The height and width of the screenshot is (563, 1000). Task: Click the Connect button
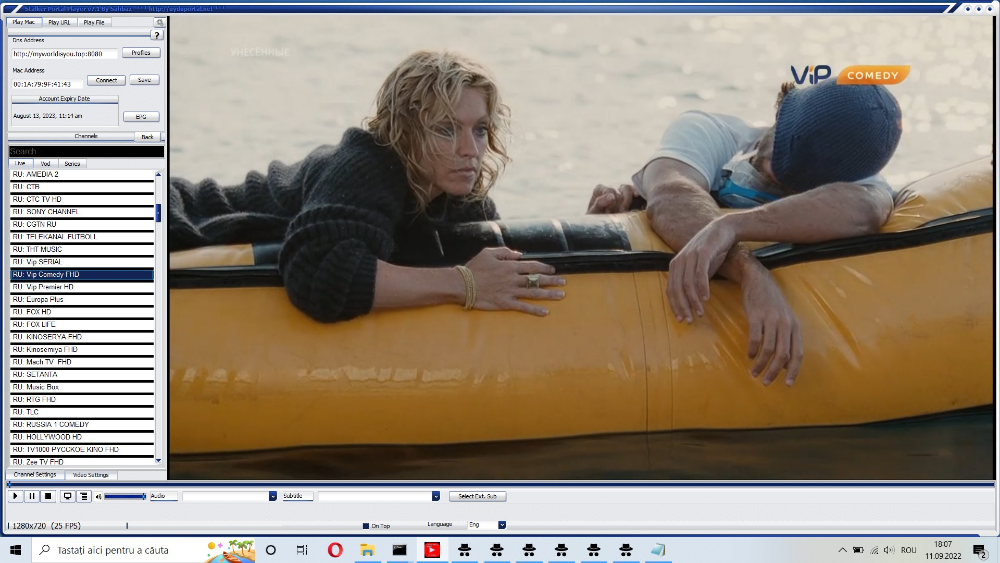coord(107,80)
